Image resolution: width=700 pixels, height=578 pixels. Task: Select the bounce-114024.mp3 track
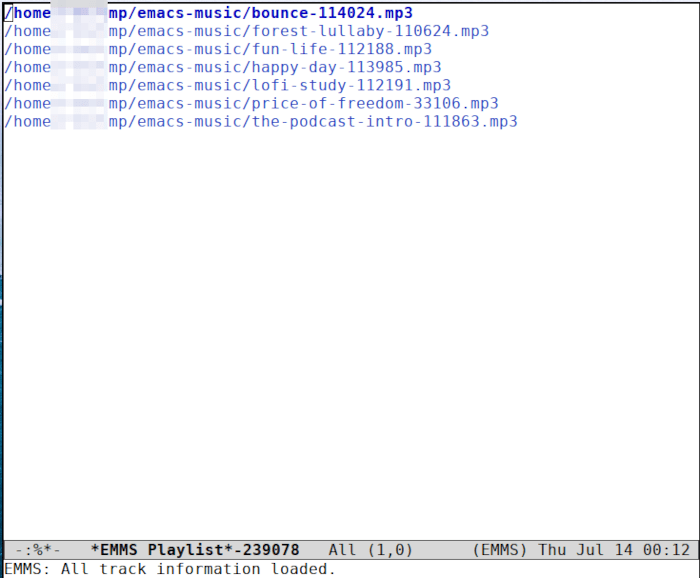coord(208,13)
